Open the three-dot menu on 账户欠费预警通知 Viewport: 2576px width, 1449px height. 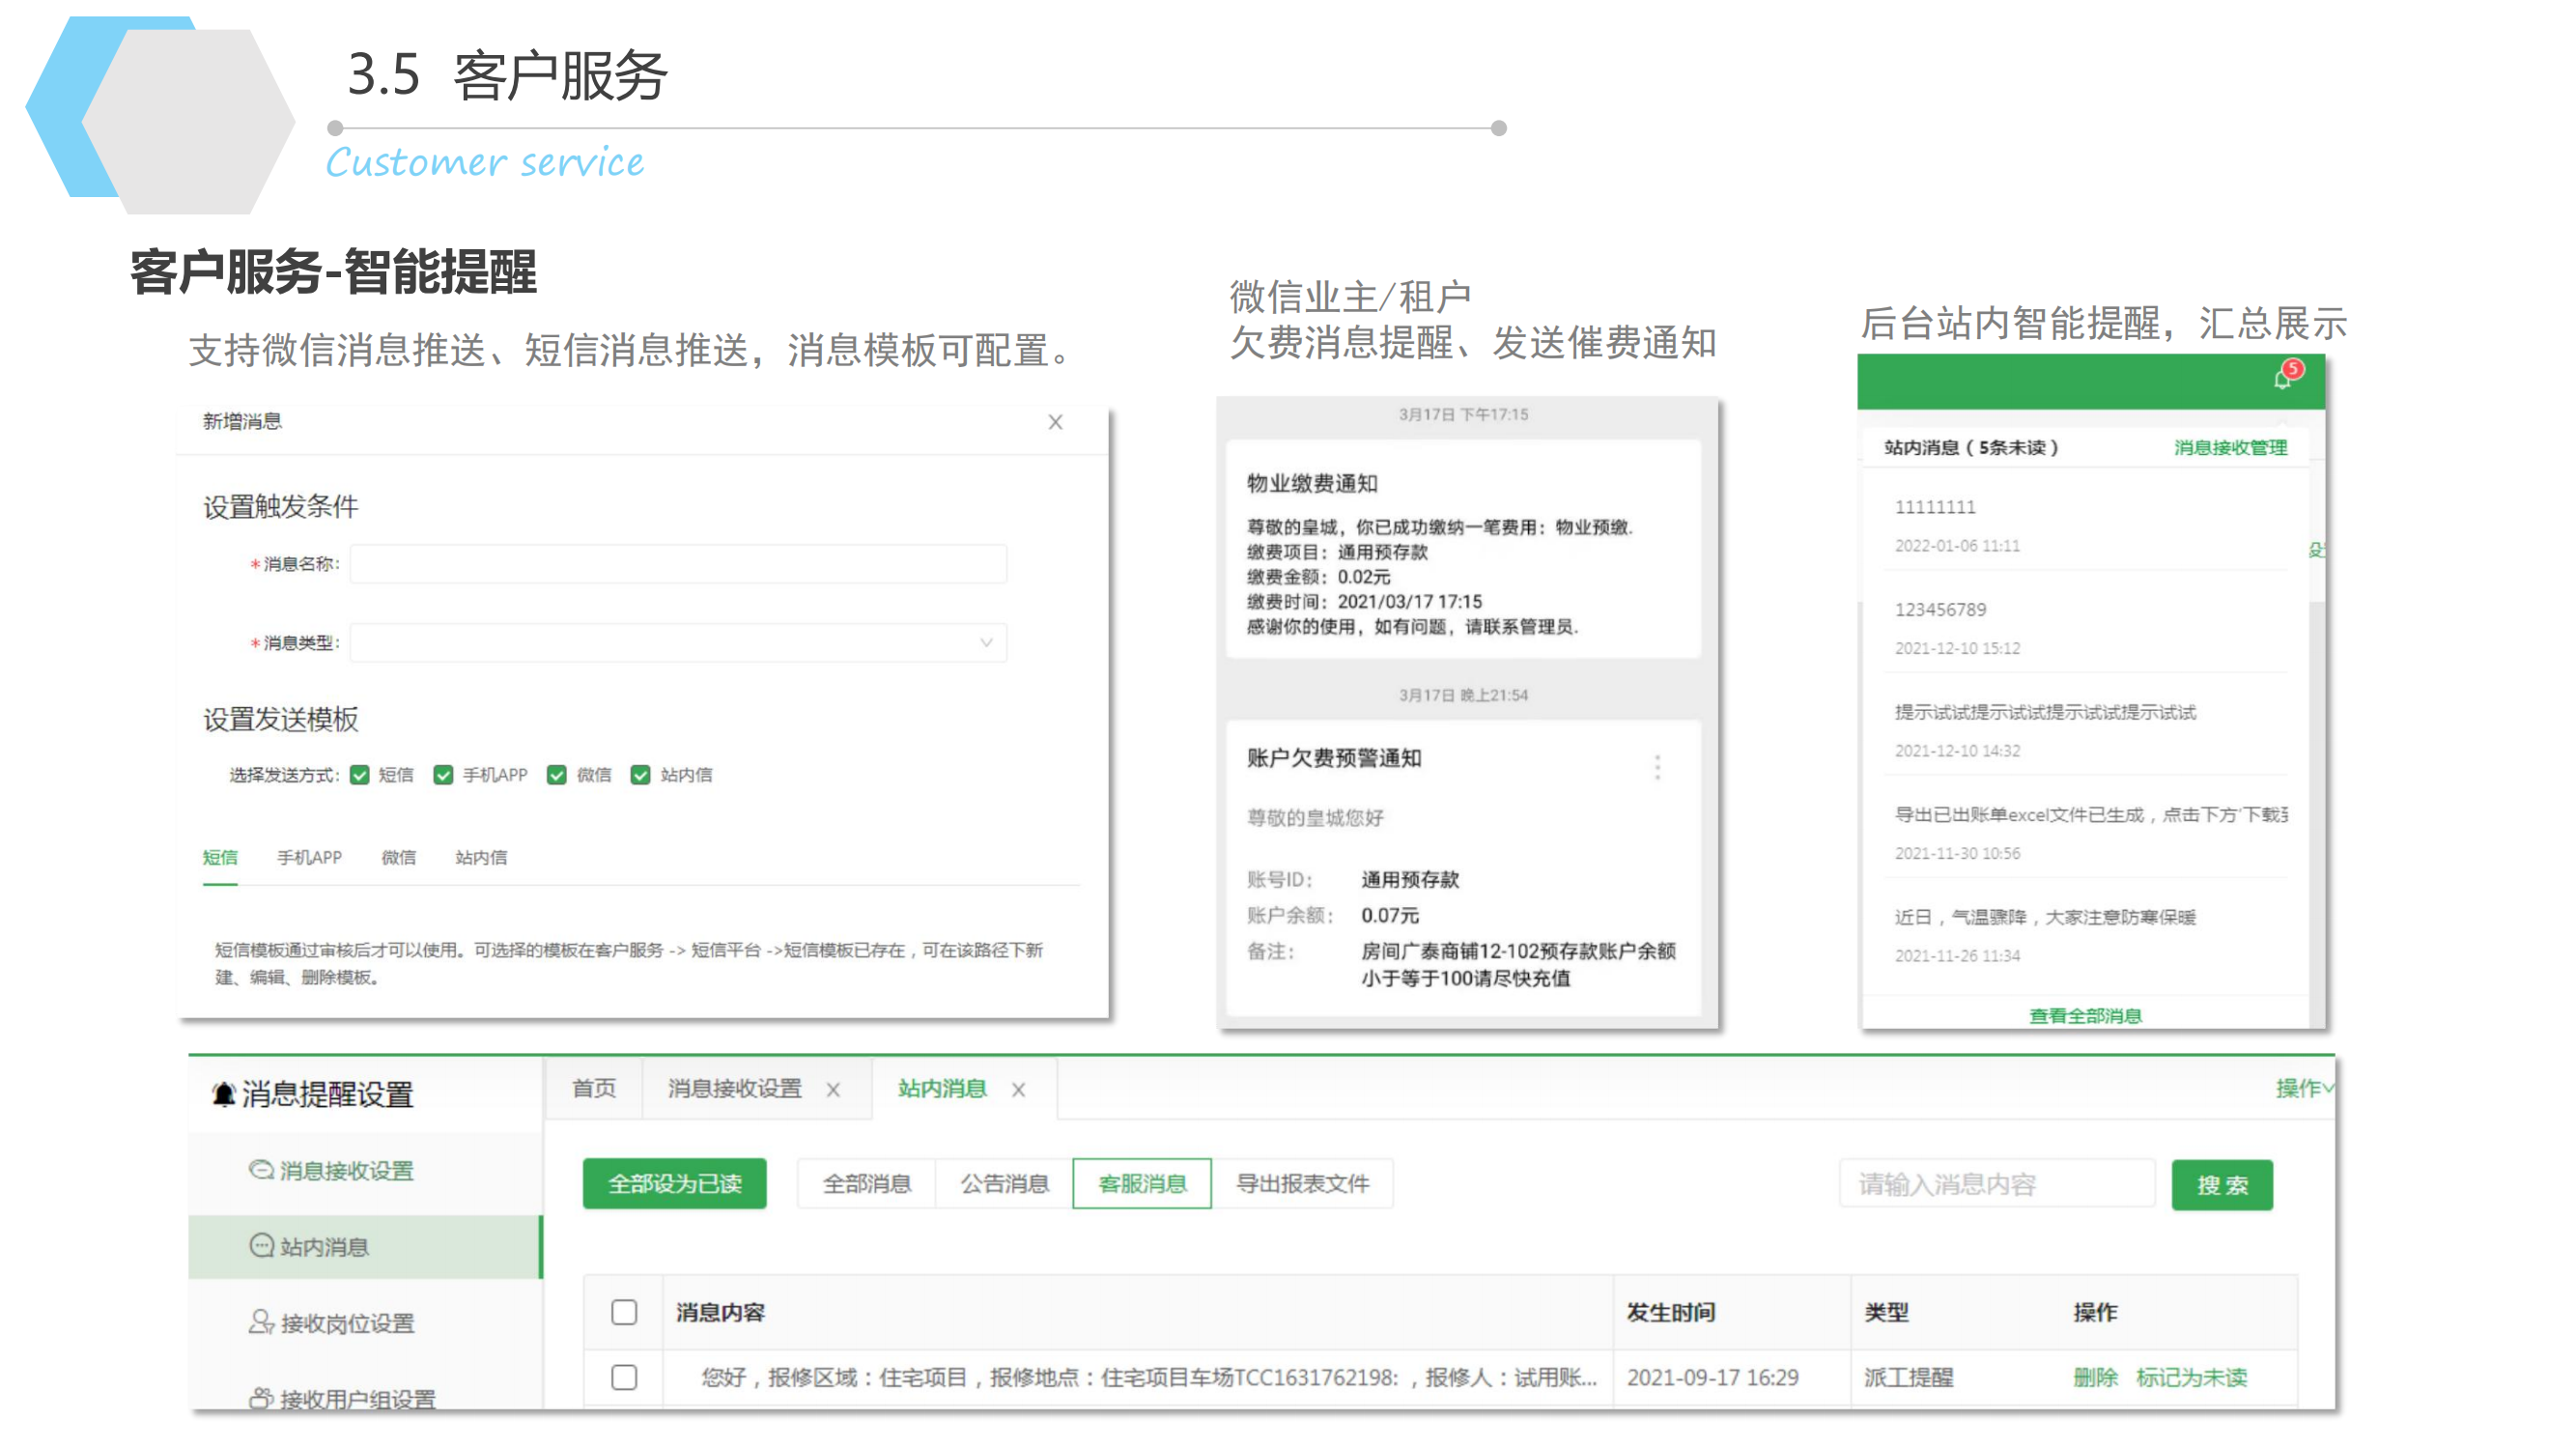coord(1657,767)
